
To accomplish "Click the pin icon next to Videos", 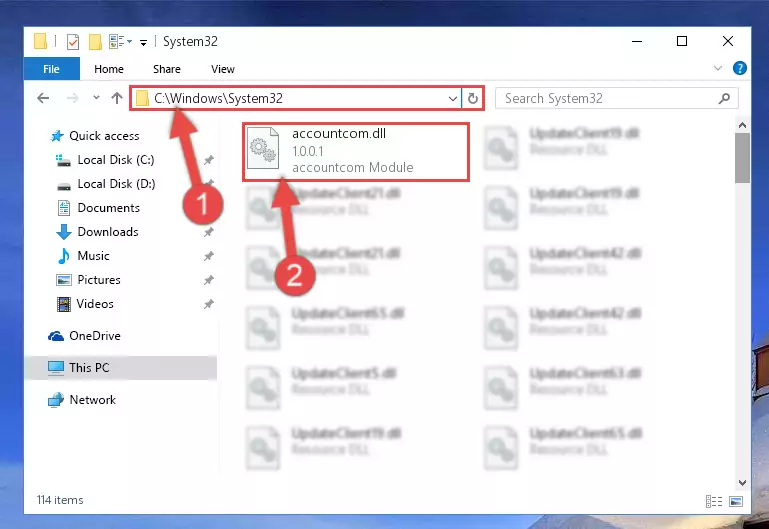I will pyautogui.click(x=208, y=304).
